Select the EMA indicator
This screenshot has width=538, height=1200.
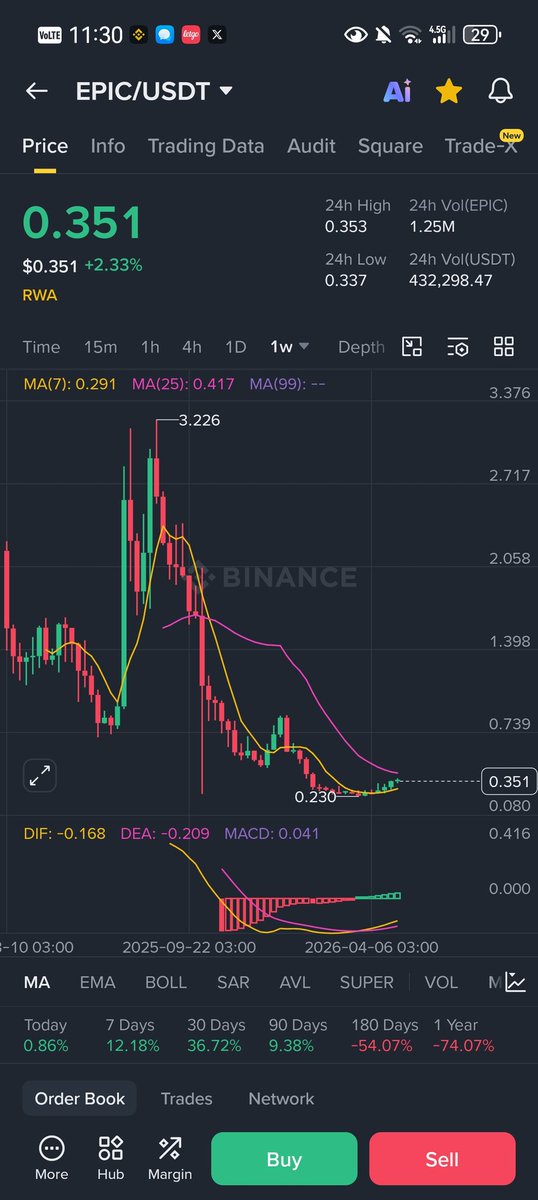97,982
